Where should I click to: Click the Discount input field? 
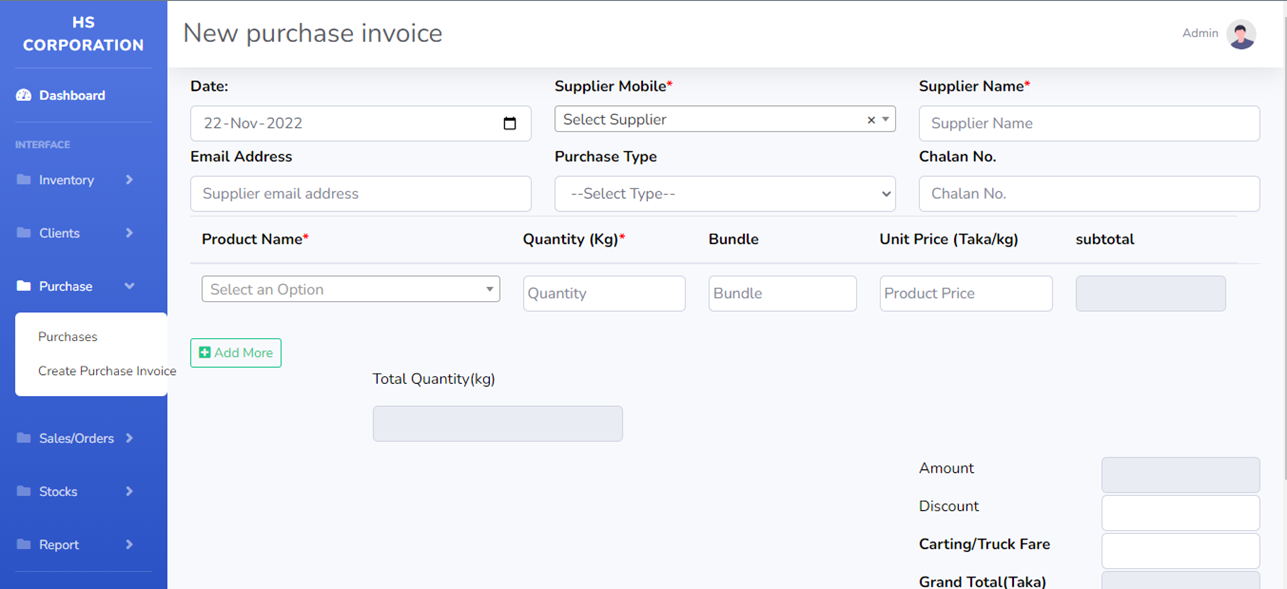click(1181, 513)
